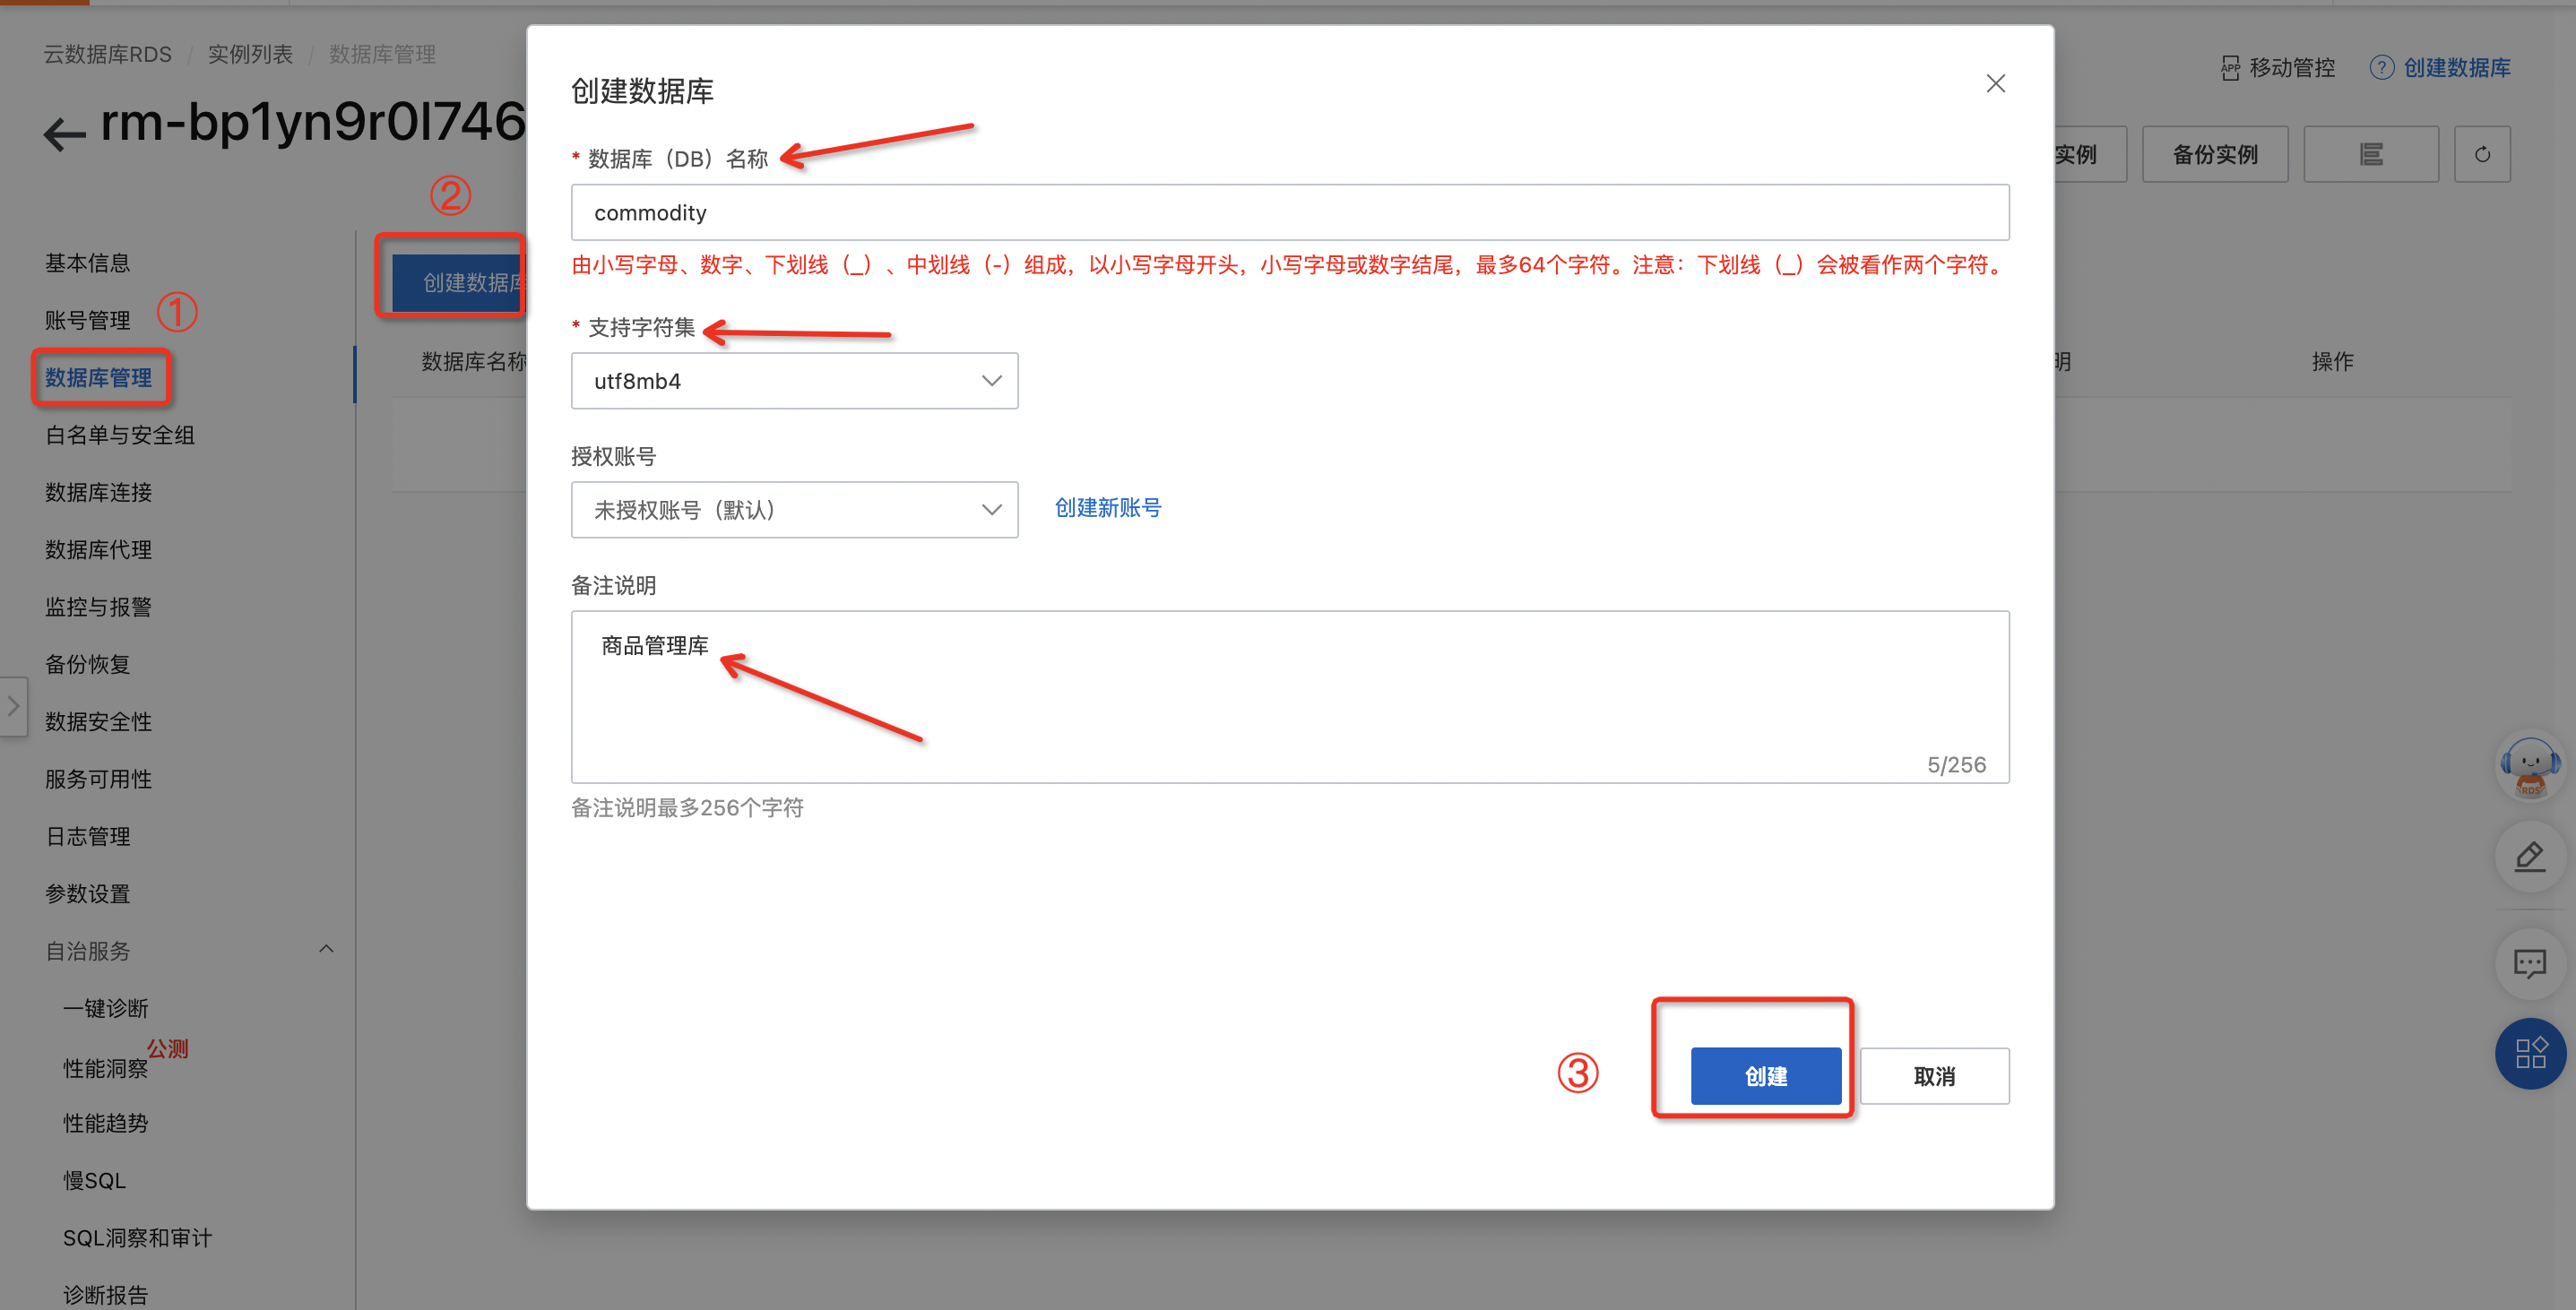Screen dimensions: 2576x1310
Task: Click the list layout icon button
Action: 2370,155
